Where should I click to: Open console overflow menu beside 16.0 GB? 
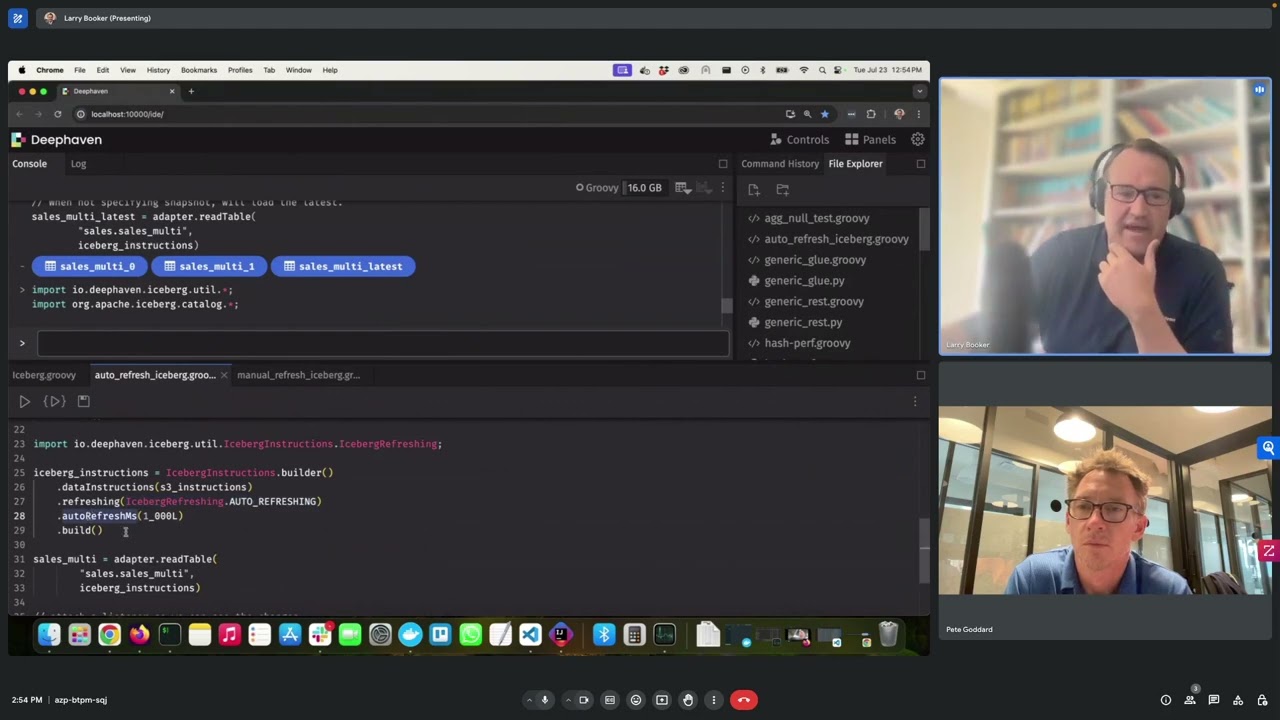coord(723,188)
